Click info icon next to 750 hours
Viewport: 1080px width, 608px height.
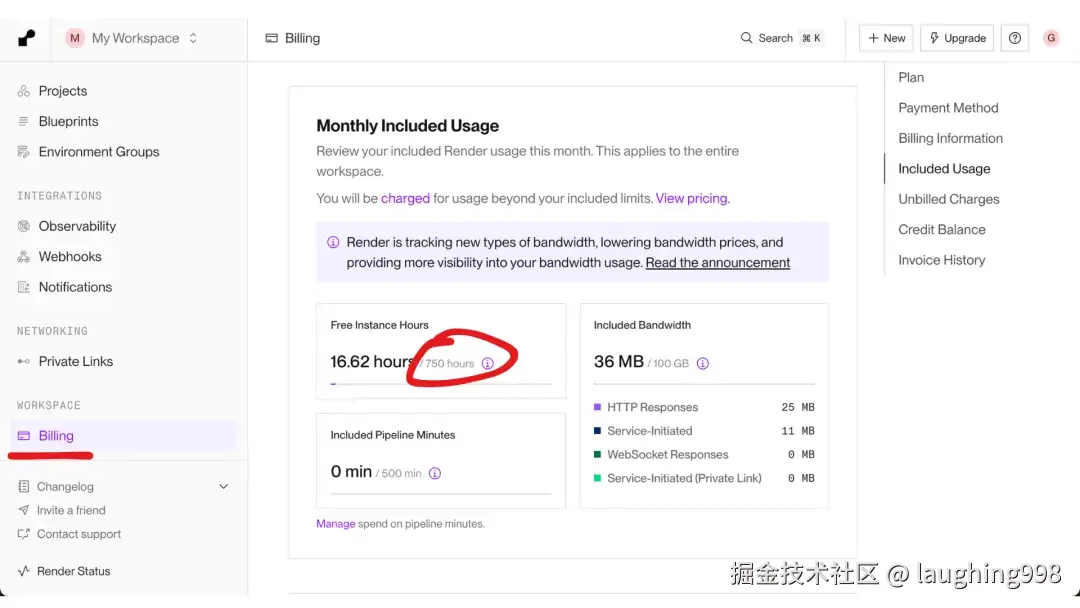[488, 363]
